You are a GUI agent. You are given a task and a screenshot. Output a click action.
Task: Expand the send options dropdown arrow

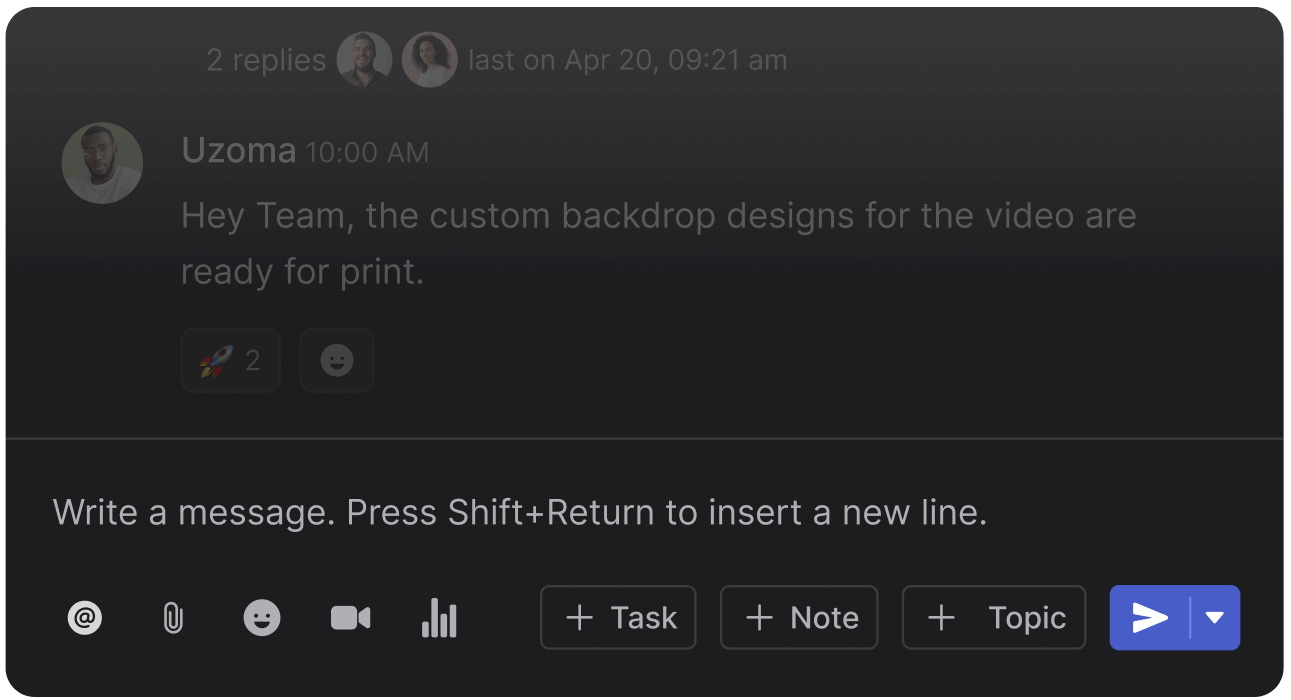tap(1215, 618)
